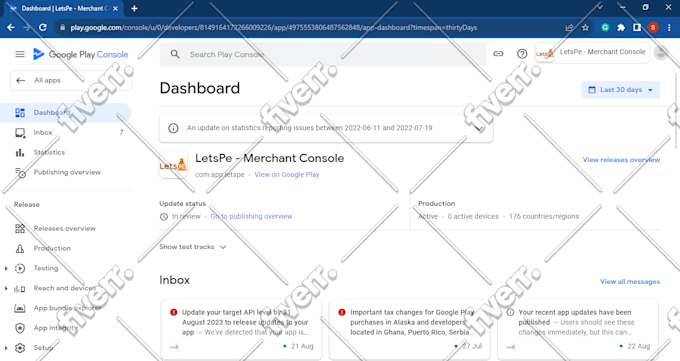Expand the Reach and devices arrow

tap(6, 288)
